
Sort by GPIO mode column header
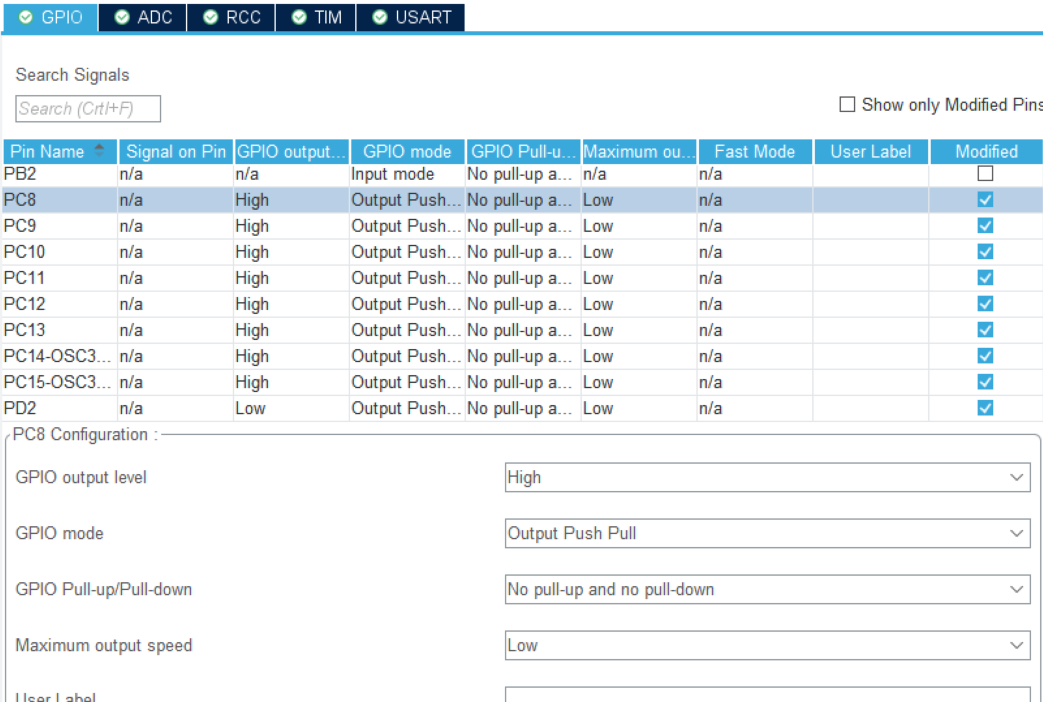[407, 152]
